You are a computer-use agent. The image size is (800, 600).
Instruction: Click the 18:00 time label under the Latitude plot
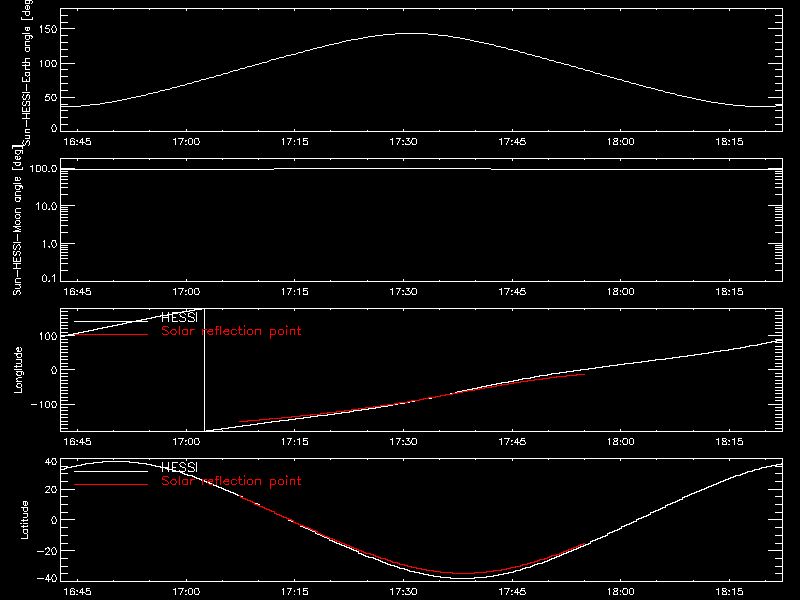620,592
